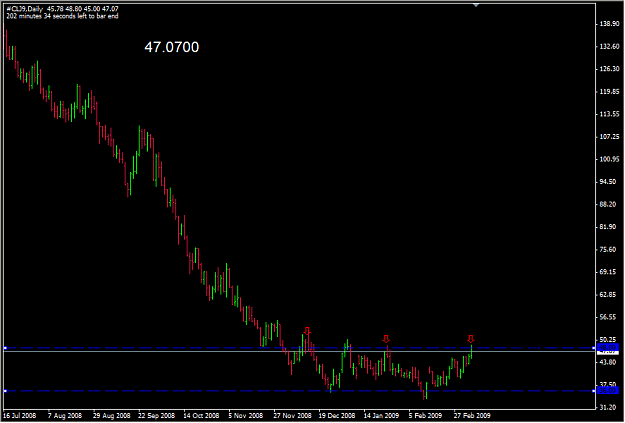
Task: Click the blue 36.00 price label
Action: 608,390
